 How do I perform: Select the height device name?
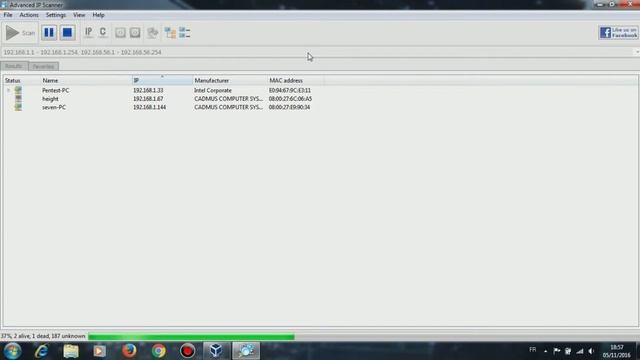pyautogui.click(x=50, y=99)
